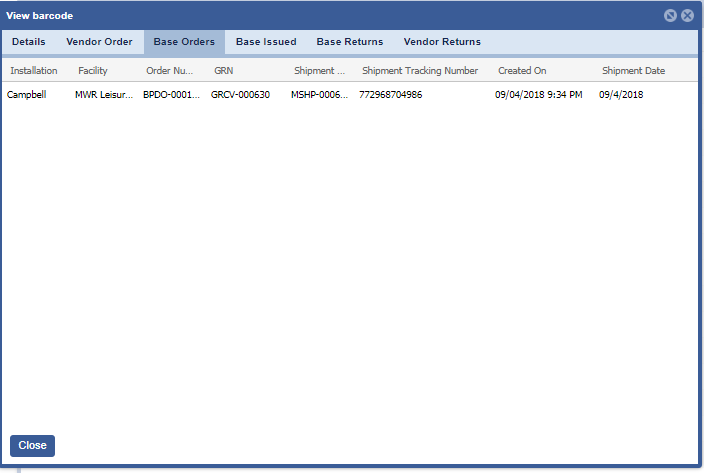Click the Order Number column header
Viewport: 704px width, 473px height.
[x=172, y=71]
